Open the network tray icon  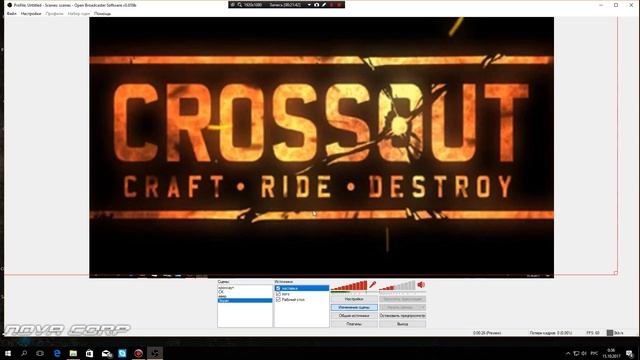tap(576, 353)
